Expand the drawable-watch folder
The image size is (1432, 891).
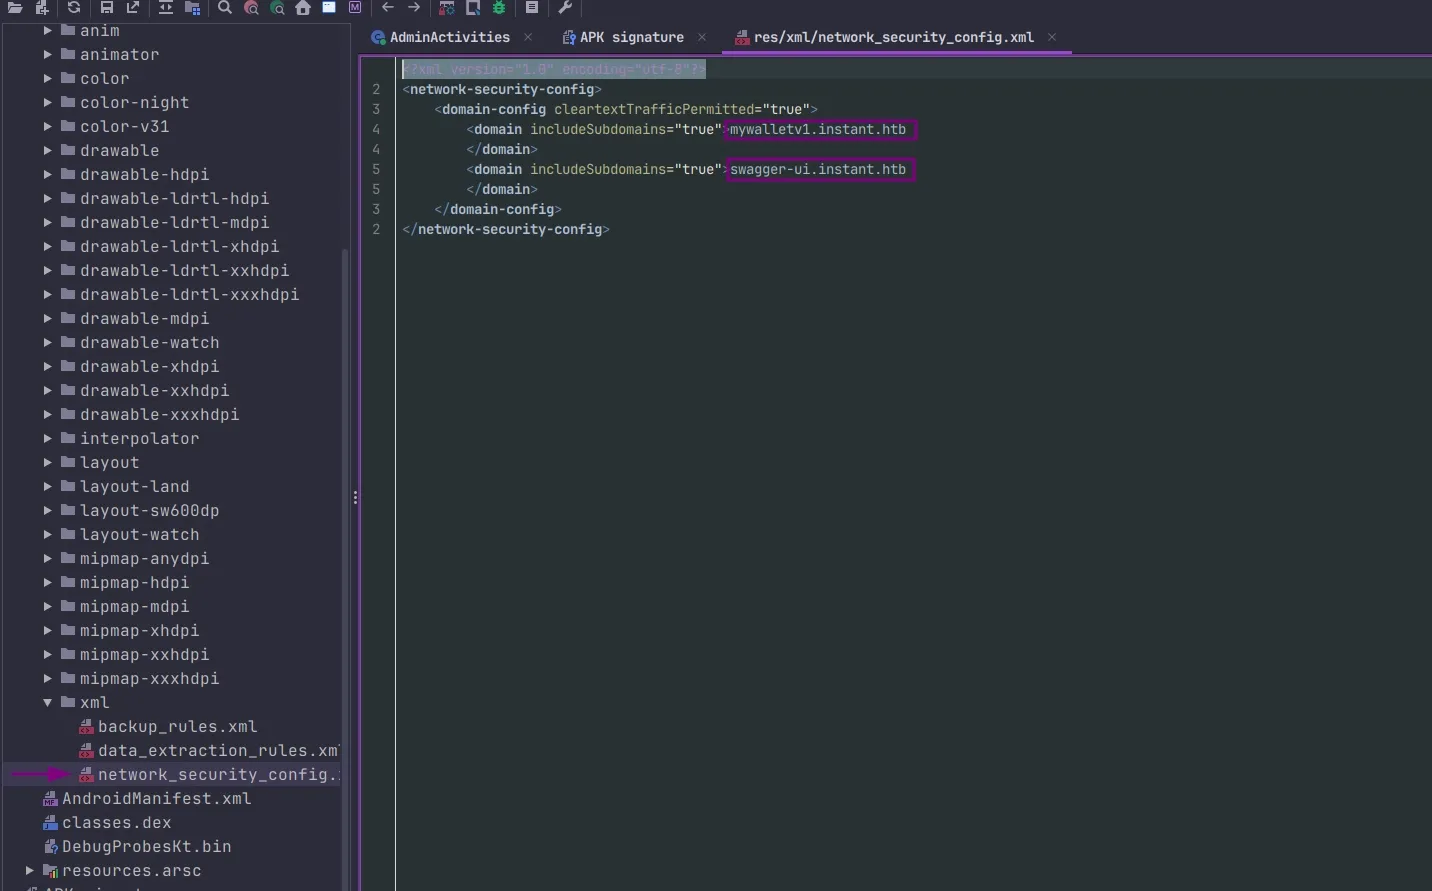coord(47,342)
